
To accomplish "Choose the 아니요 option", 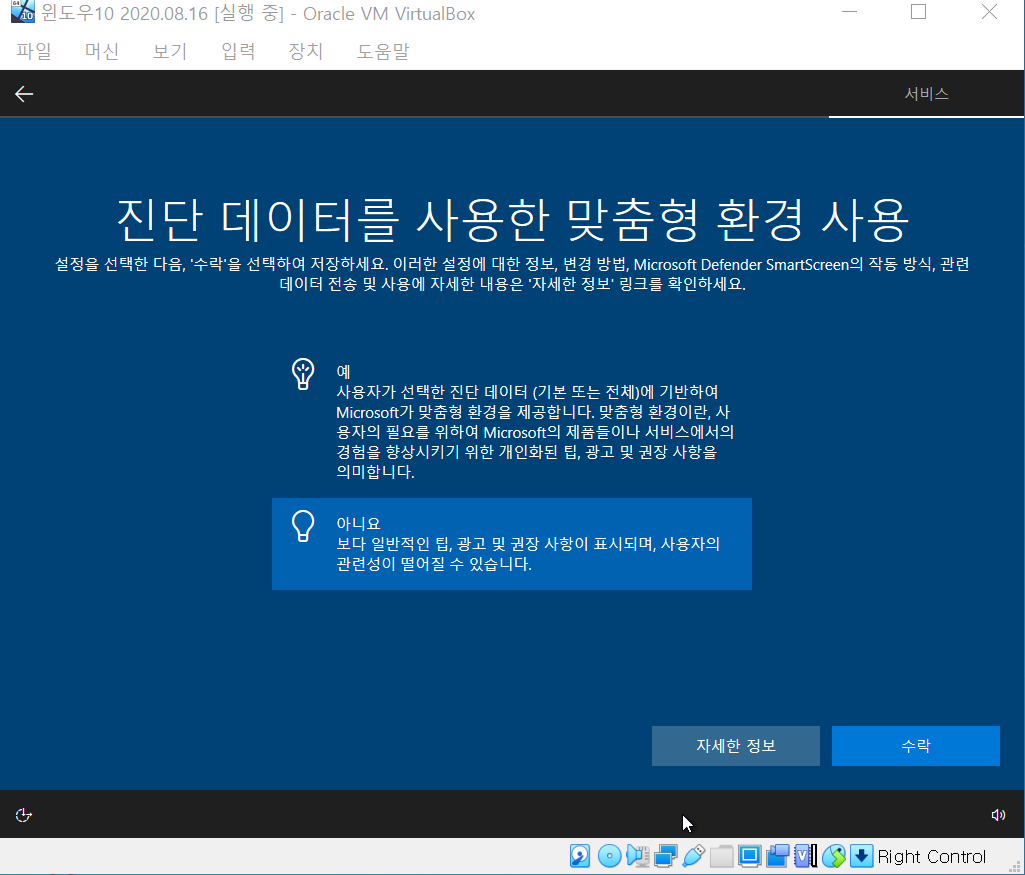I will click(512, 544).
